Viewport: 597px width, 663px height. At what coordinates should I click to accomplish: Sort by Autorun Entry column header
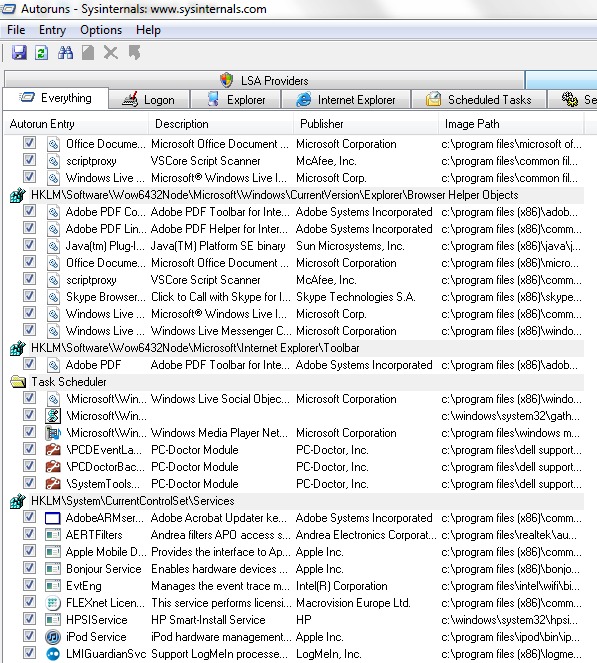click(x=76, y=124)
